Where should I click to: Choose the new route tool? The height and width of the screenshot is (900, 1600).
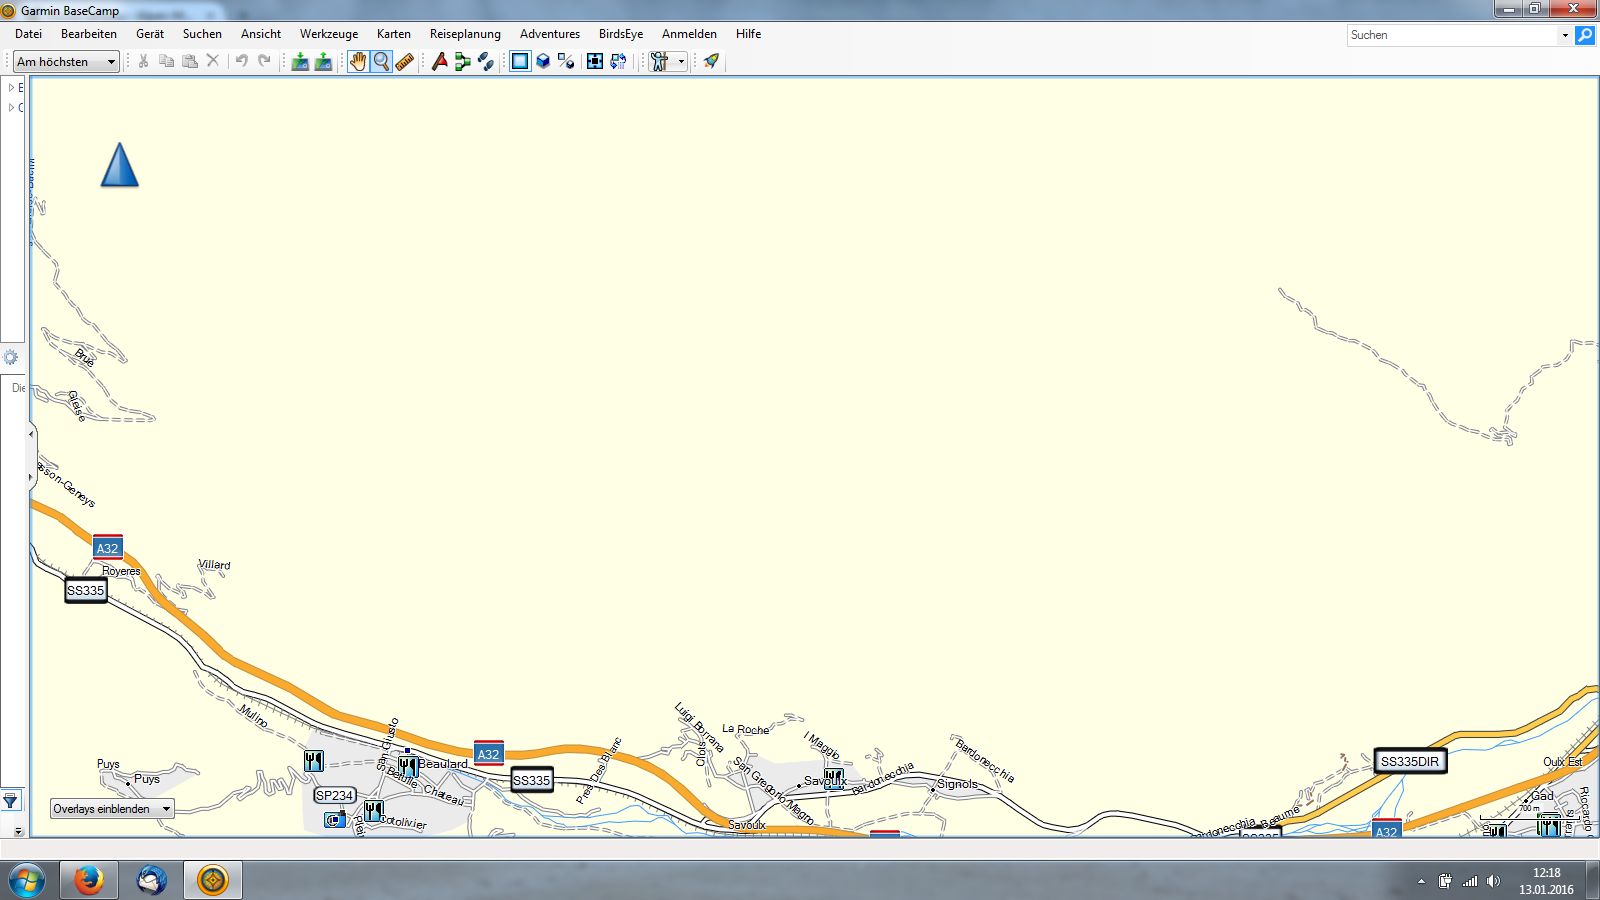tap(462, 62)
